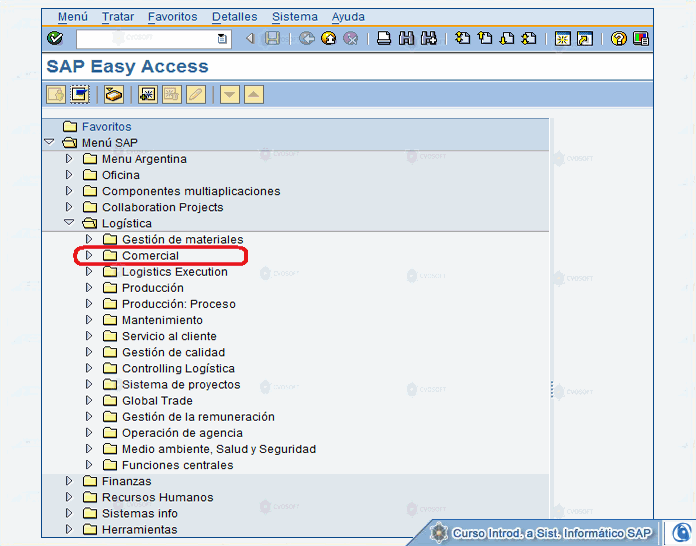Click the Next Page icon
This screenshot has width=696, height=546.
[x=507, y=38]
